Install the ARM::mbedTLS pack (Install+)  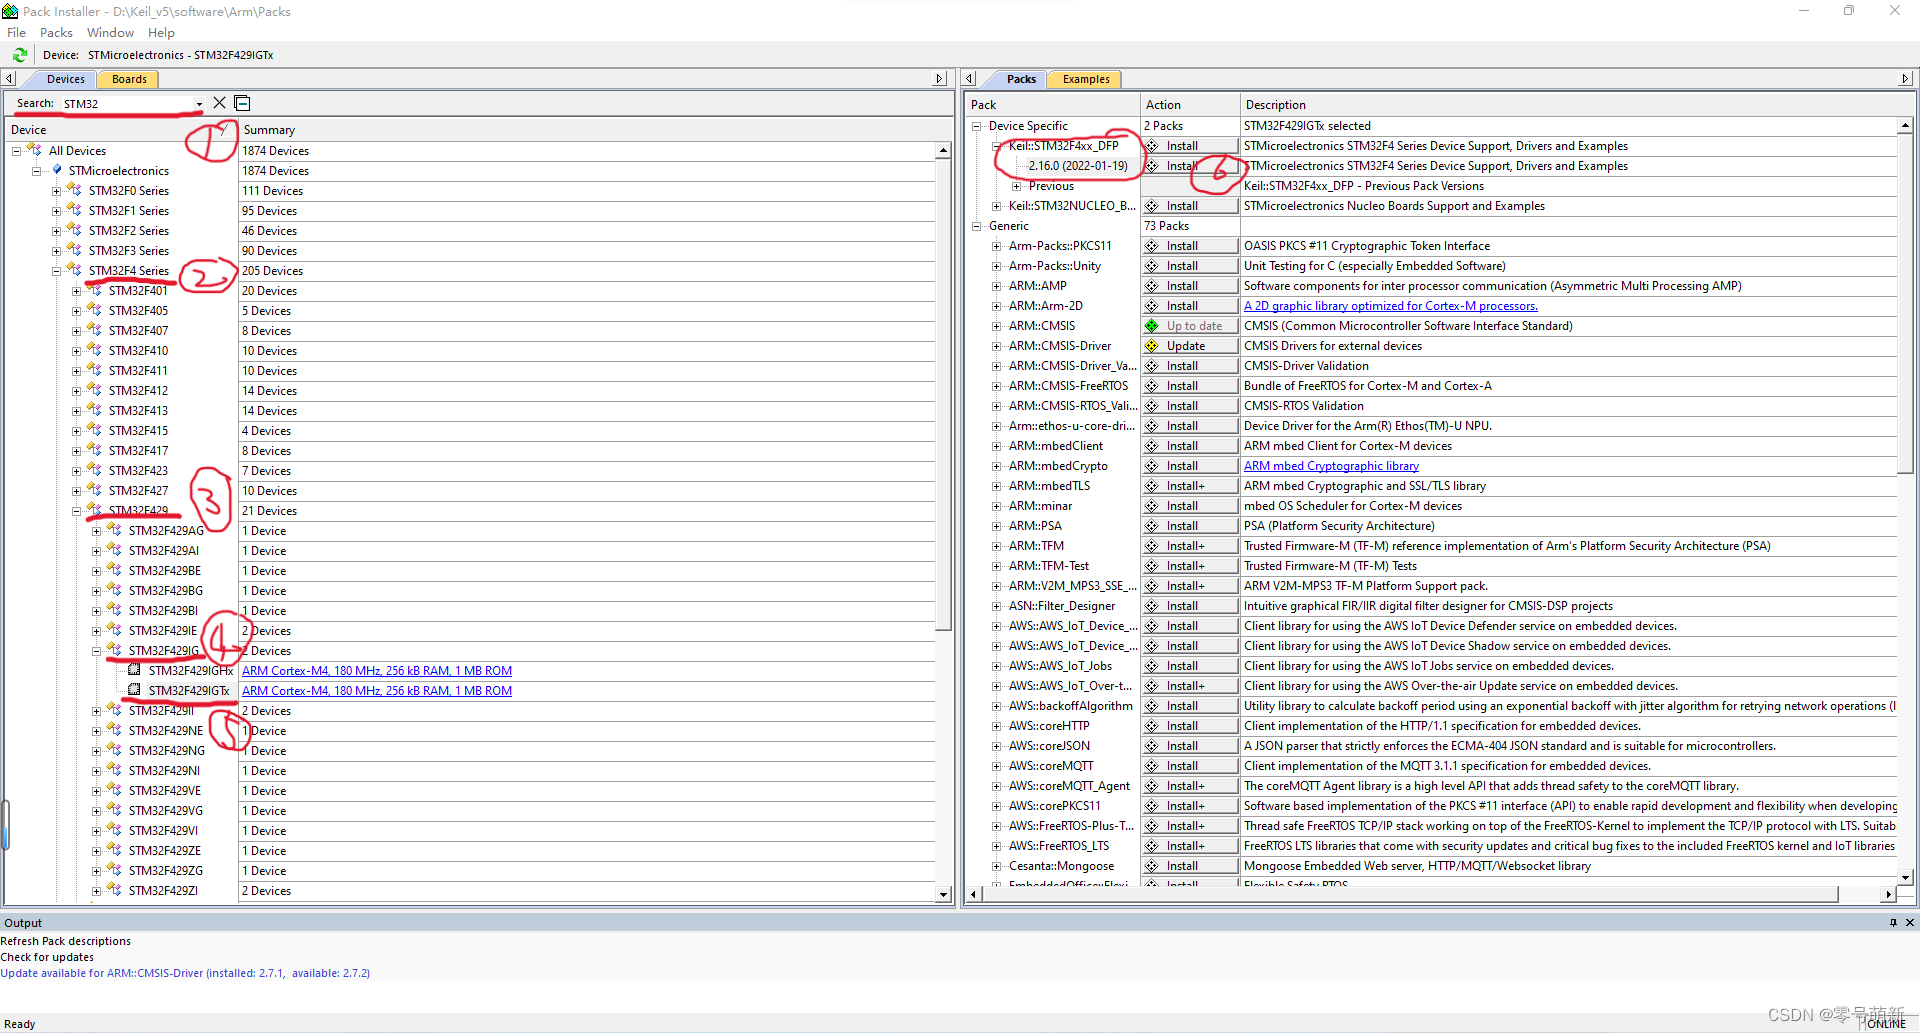1190,486
